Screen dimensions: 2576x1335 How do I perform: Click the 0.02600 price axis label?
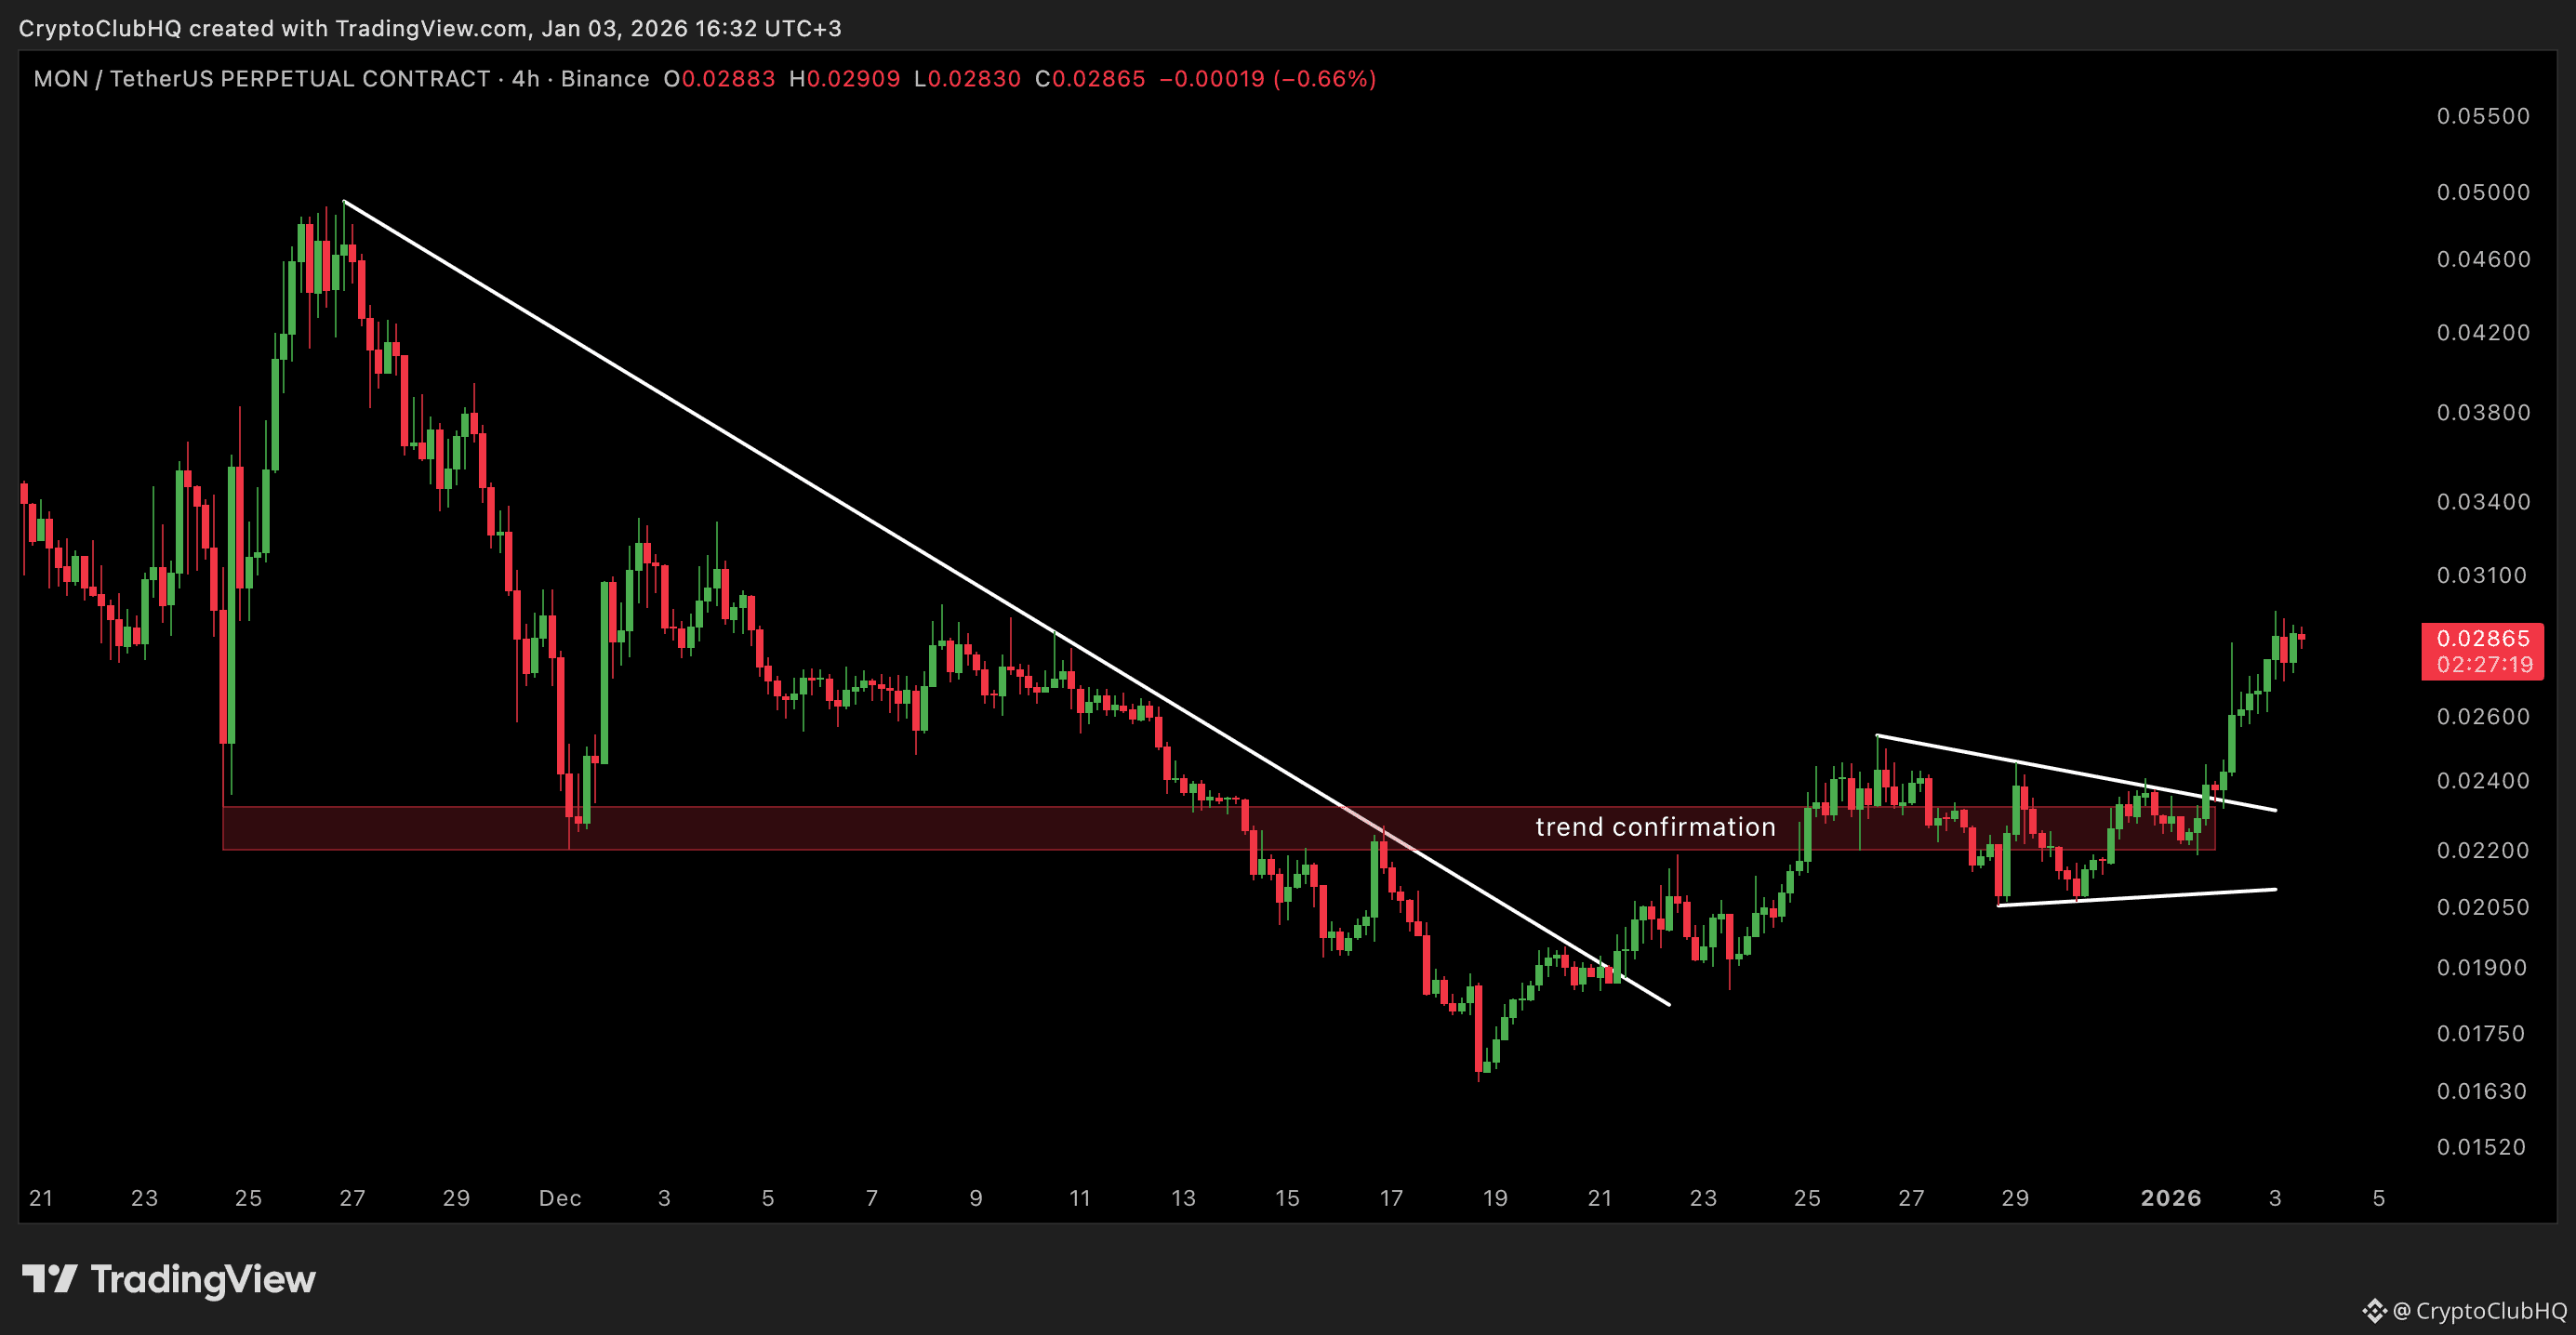pos(2483,716)
